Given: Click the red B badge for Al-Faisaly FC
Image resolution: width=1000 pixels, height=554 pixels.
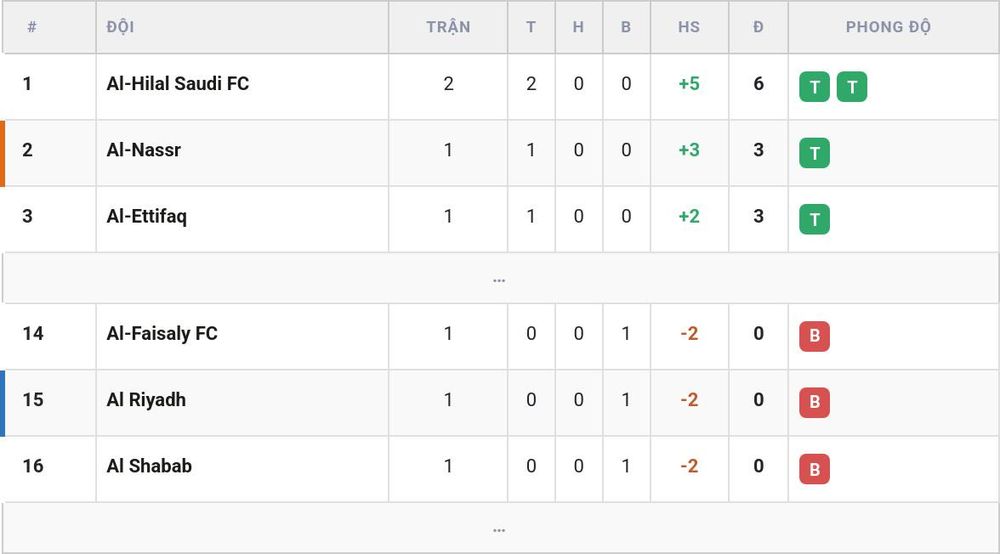Looking at the screenshot, I should click(814, 336).
